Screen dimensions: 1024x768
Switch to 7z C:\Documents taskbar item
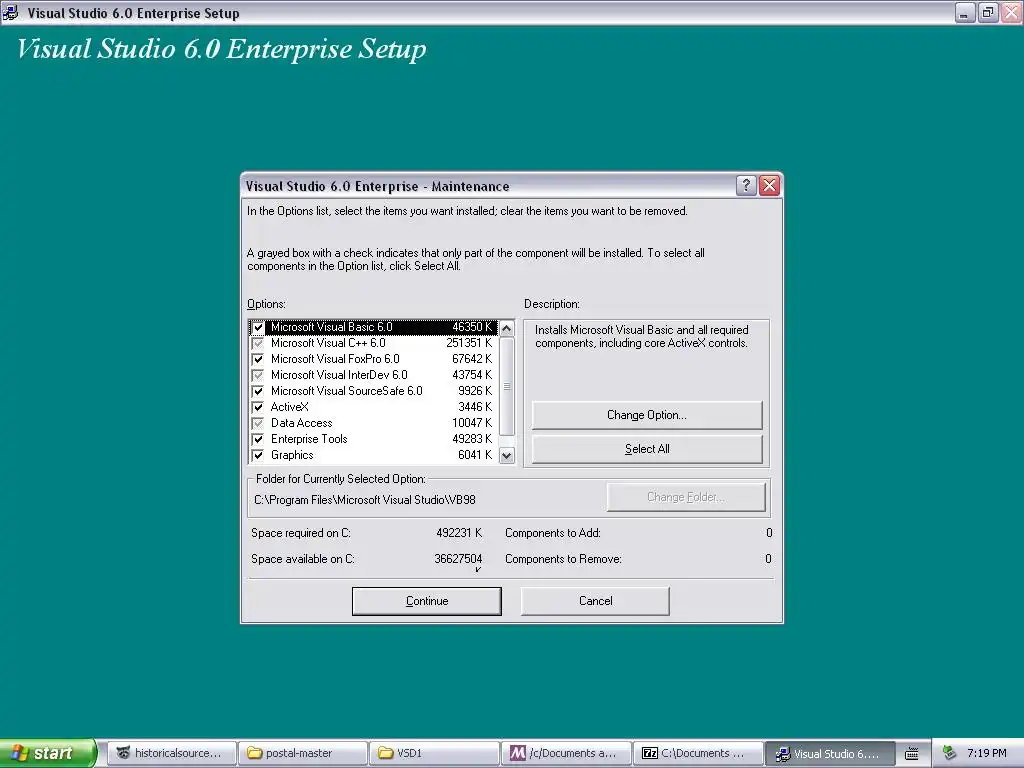(x=697, y=753)
